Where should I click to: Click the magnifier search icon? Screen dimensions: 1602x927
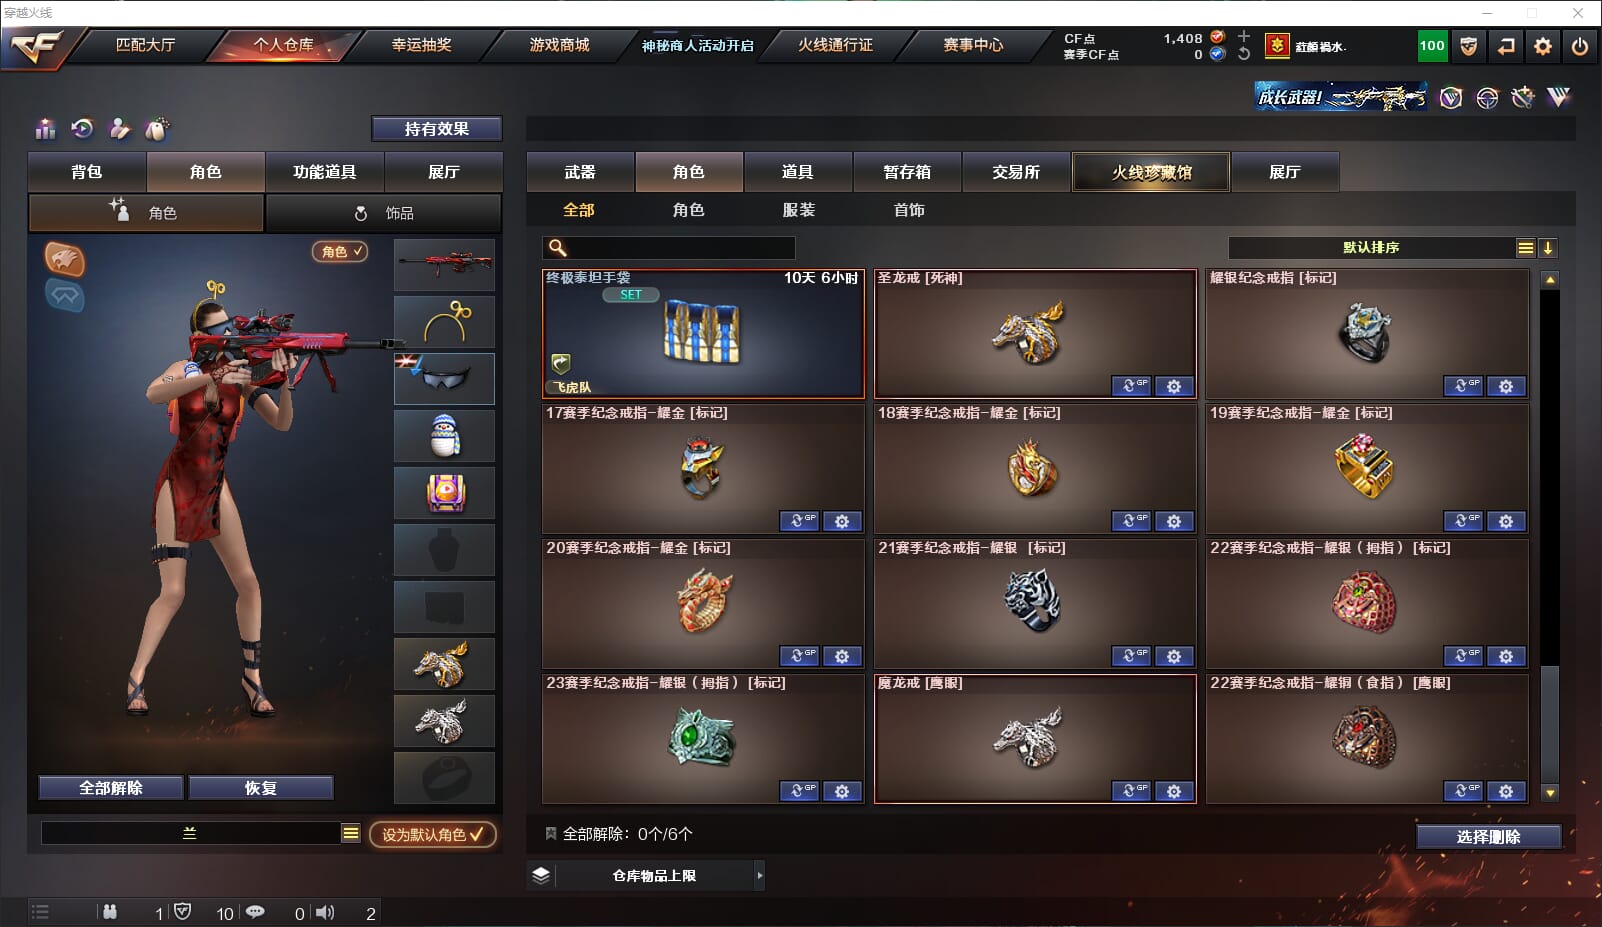(x=558, y=247)
